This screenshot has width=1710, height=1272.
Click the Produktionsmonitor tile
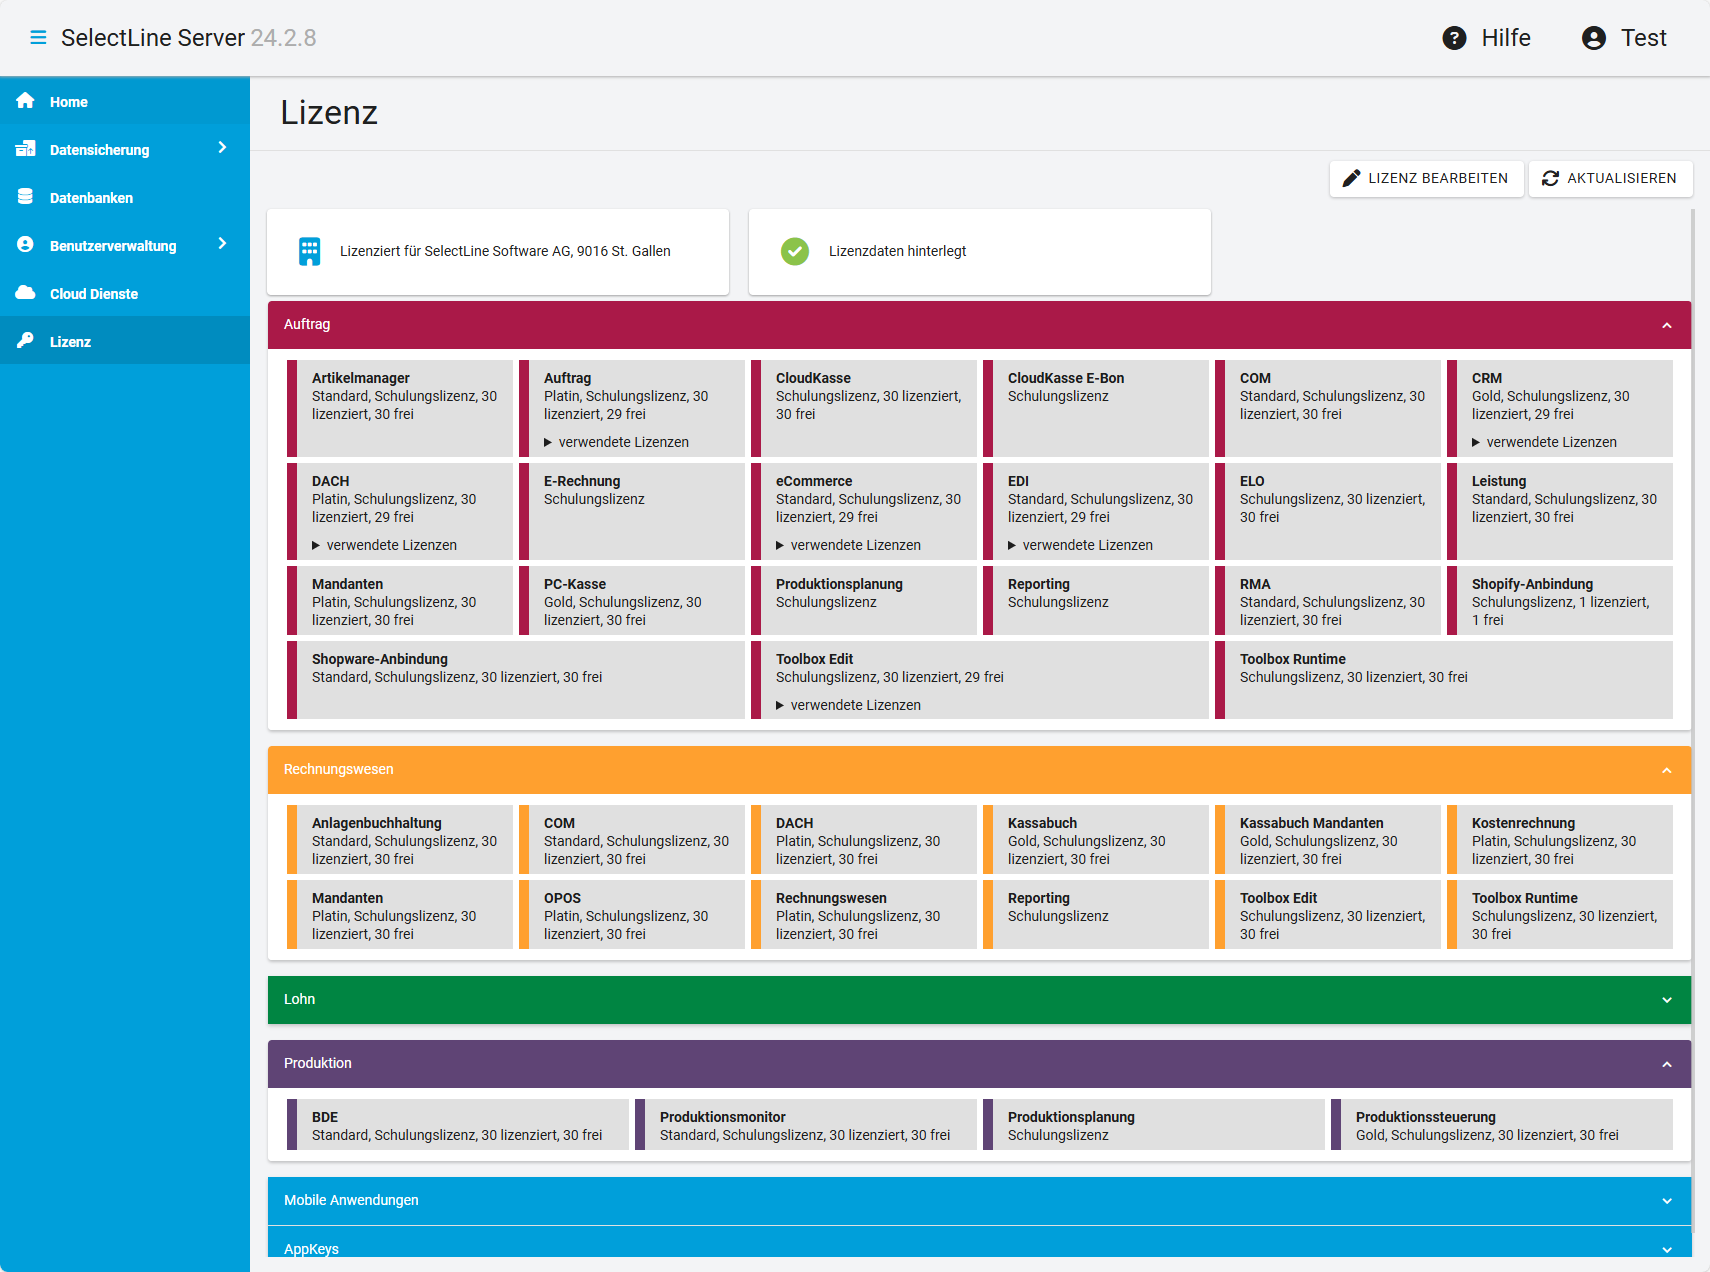tap(806, 1125)
